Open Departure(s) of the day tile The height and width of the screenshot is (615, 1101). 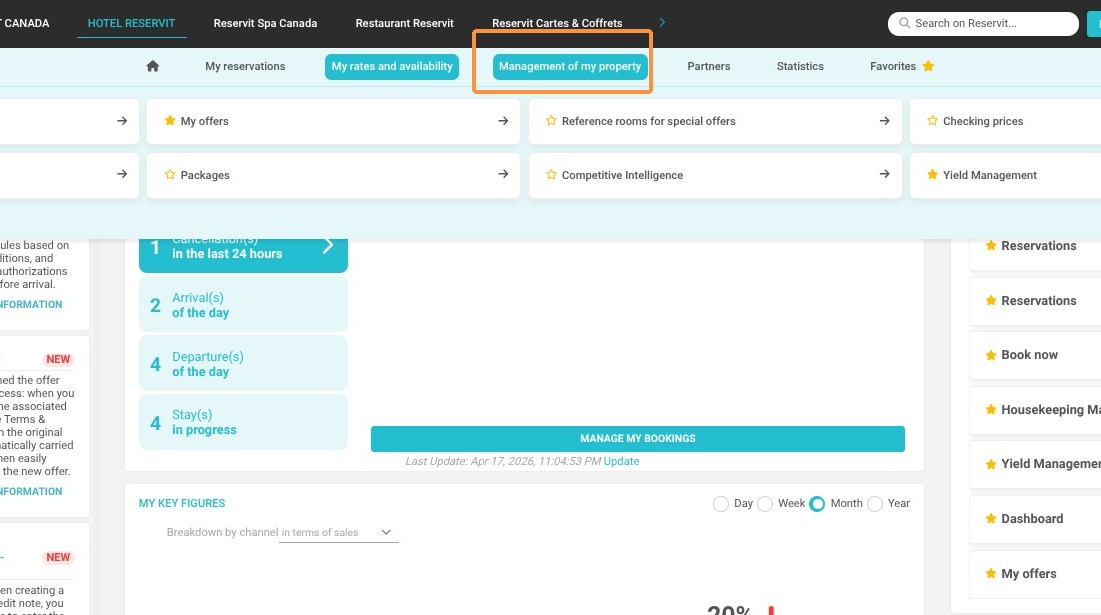pyautogui.click(x=243, y=363)
